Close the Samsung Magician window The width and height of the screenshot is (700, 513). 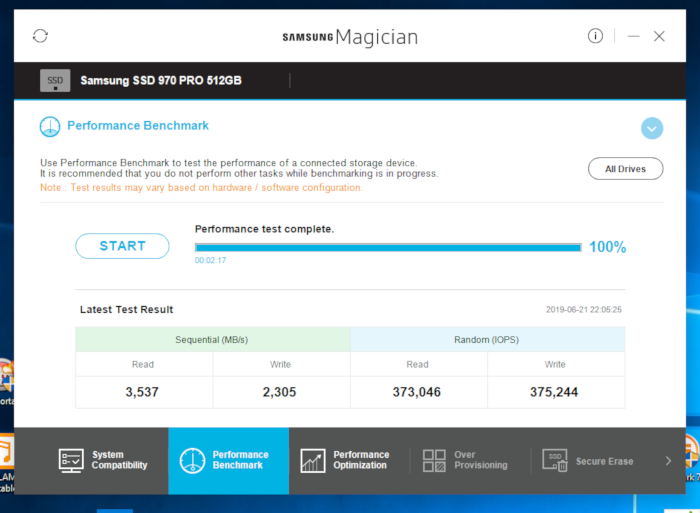tap(659, 36)
